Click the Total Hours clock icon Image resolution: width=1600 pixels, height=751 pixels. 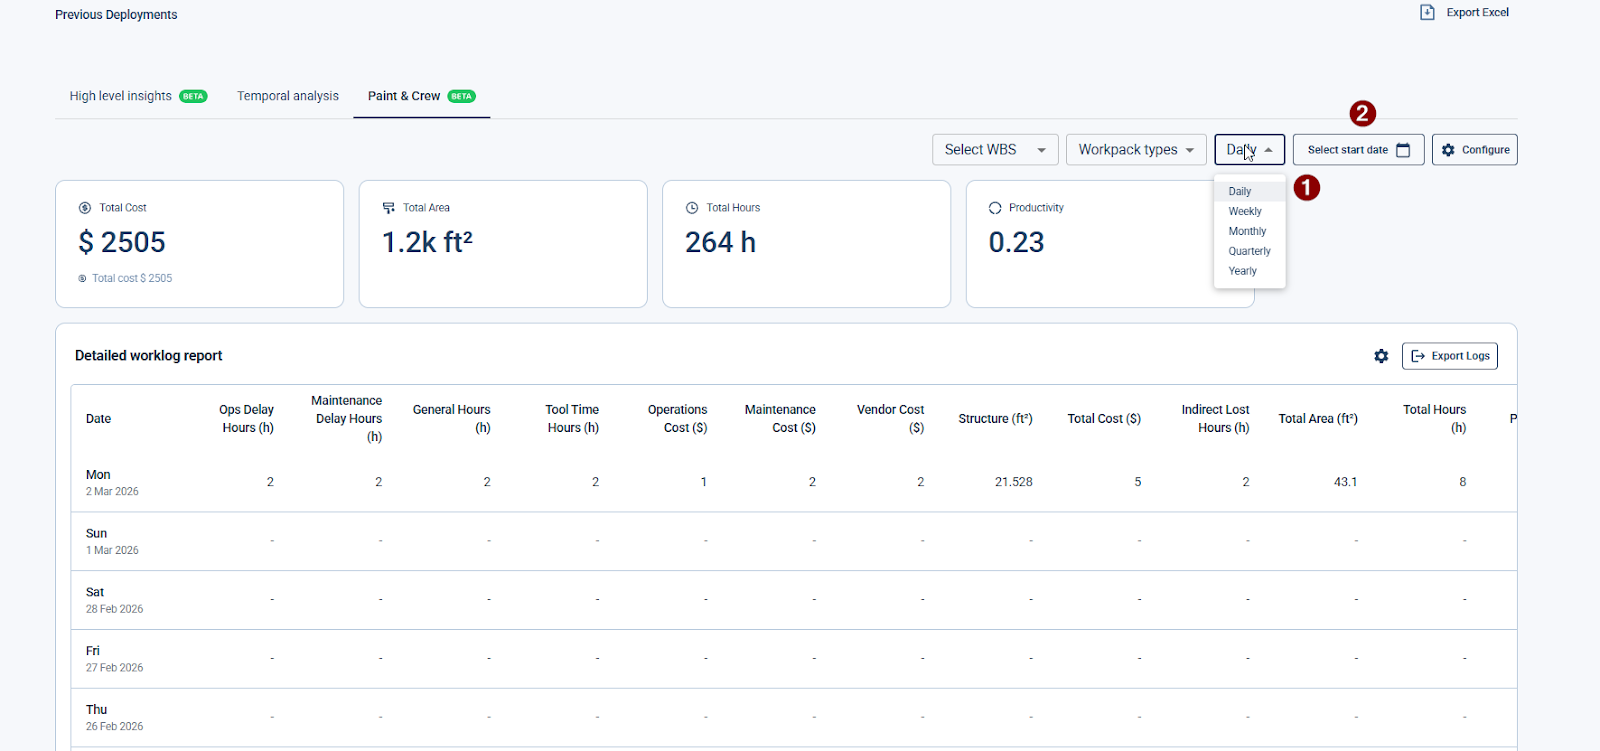(692, 208)
